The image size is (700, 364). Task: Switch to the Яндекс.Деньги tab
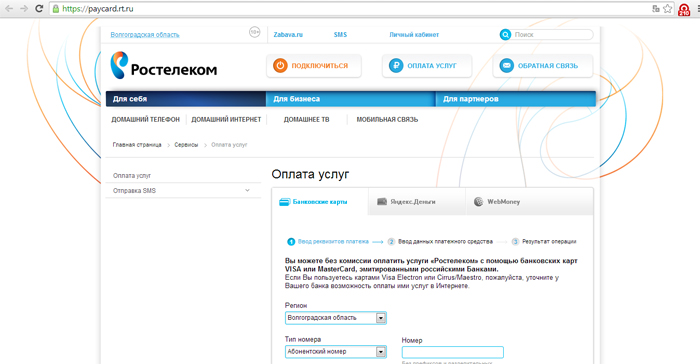[x=417, y=202]
